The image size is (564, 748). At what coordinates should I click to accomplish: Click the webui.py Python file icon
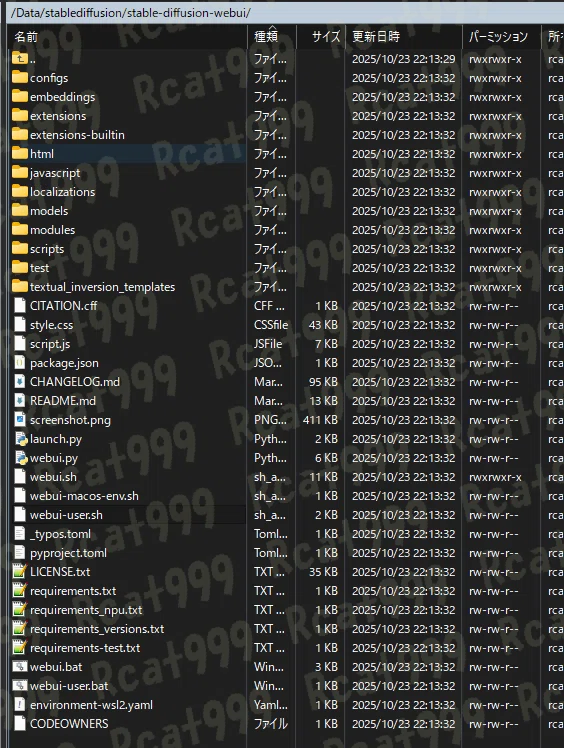coord(21,458)
